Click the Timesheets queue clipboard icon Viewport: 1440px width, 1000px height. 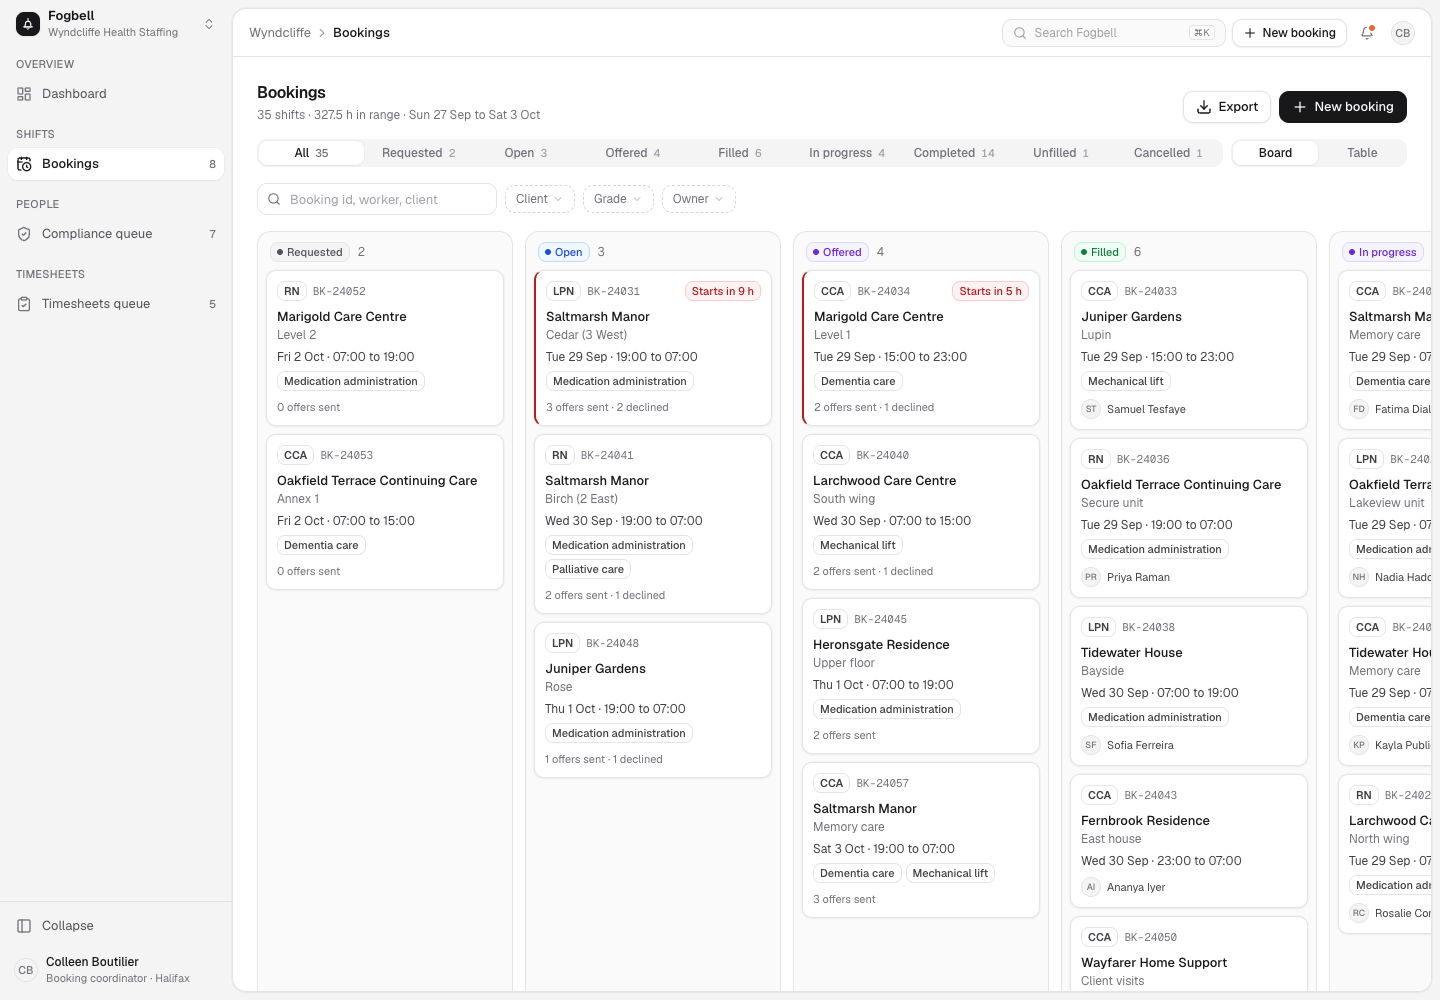(x=24, y=304)
